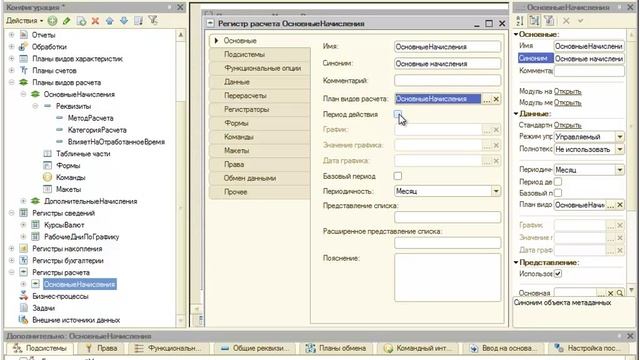Collapse the Основные section in properties panel
Image resolution: width=640 pixels, height=360 pixels.
(516, 34)
